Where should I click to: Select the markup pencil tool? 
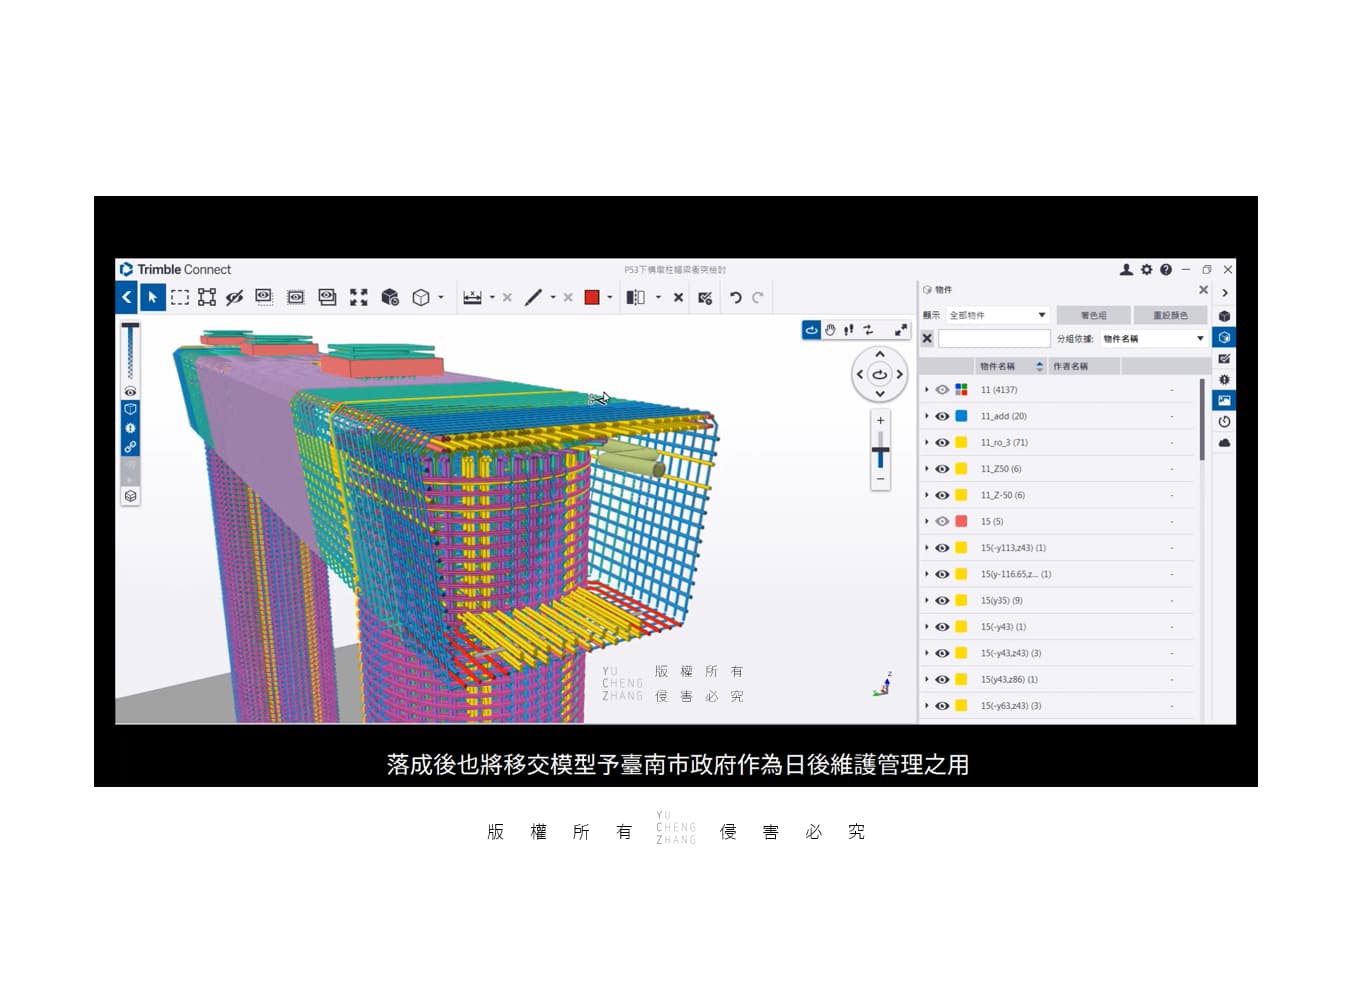pos(533,297)
